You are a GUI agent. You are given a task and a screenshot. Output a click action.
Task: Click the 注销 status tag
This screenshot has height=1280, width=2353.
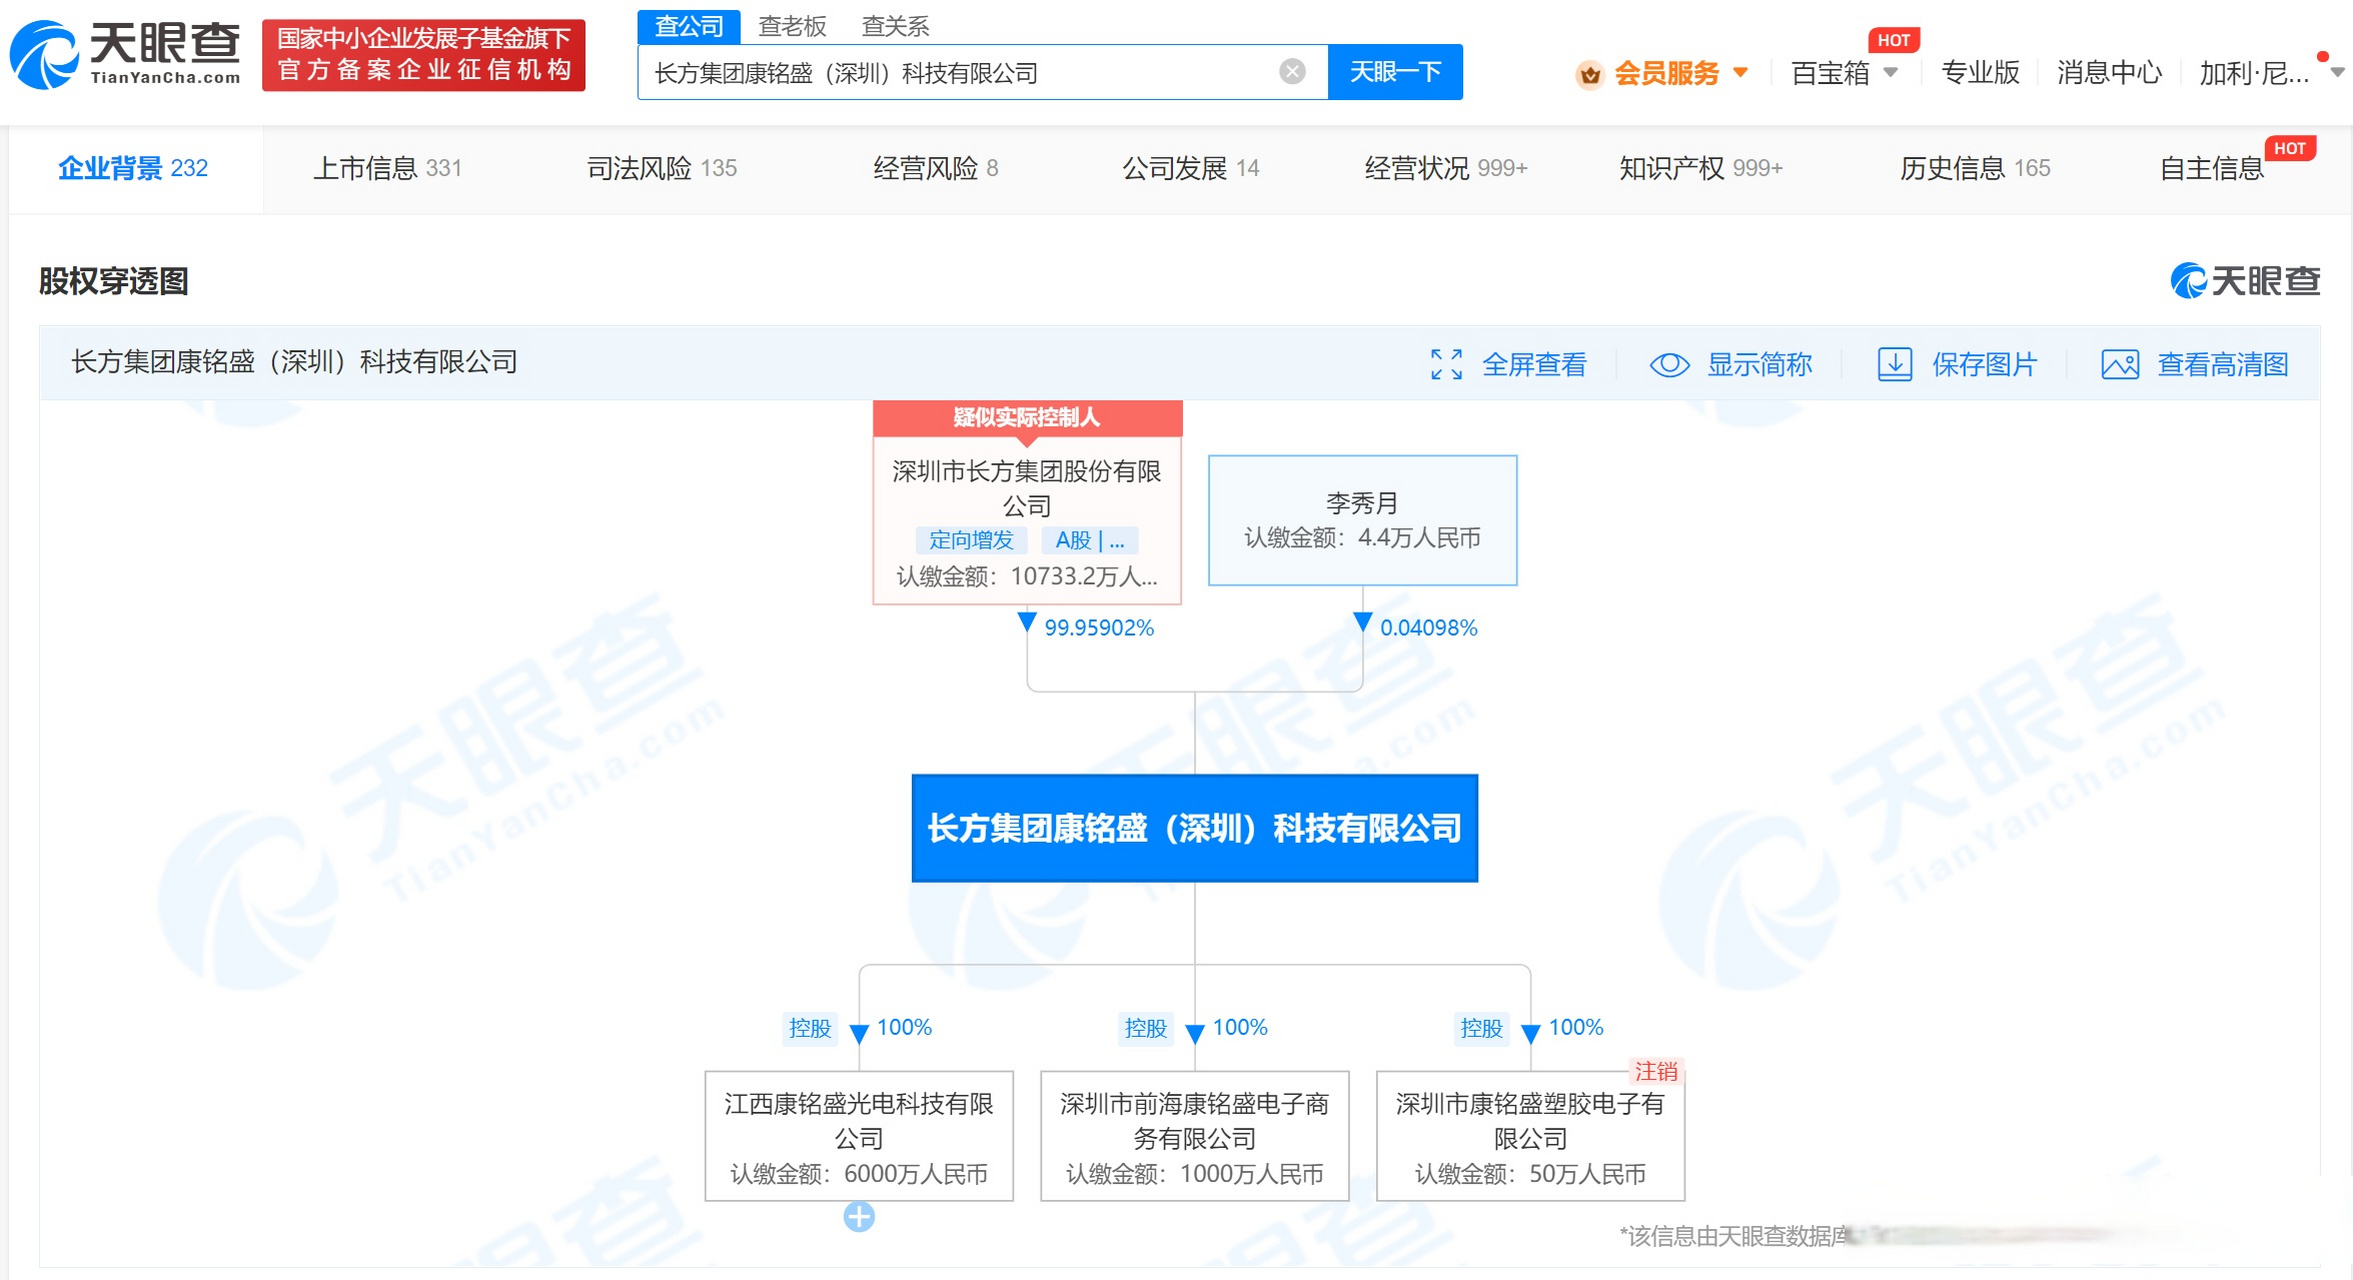(1655, 1071)
